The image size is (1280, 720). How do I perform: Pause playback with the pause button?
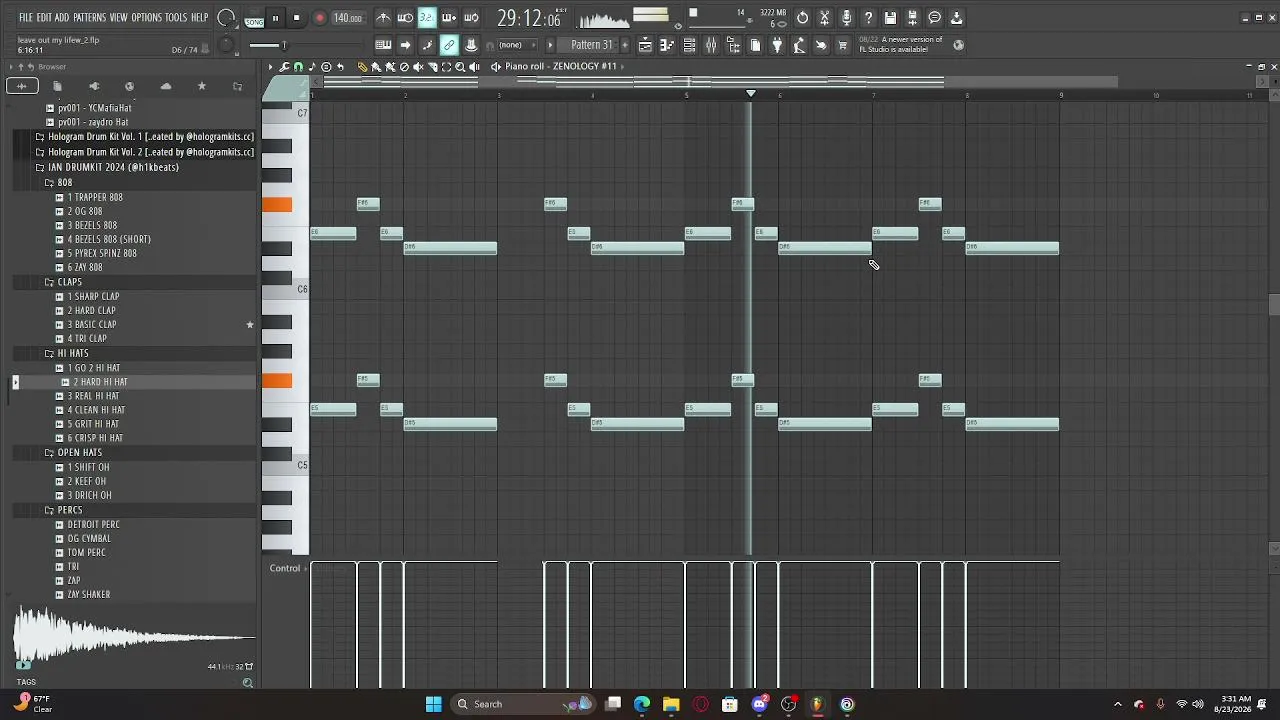click(275, 18)
